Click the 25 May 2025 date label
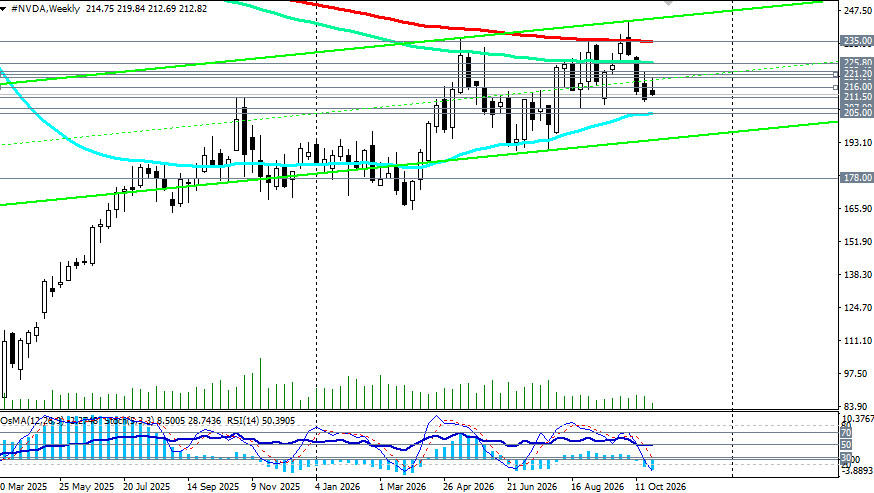 tap(86, 487)
